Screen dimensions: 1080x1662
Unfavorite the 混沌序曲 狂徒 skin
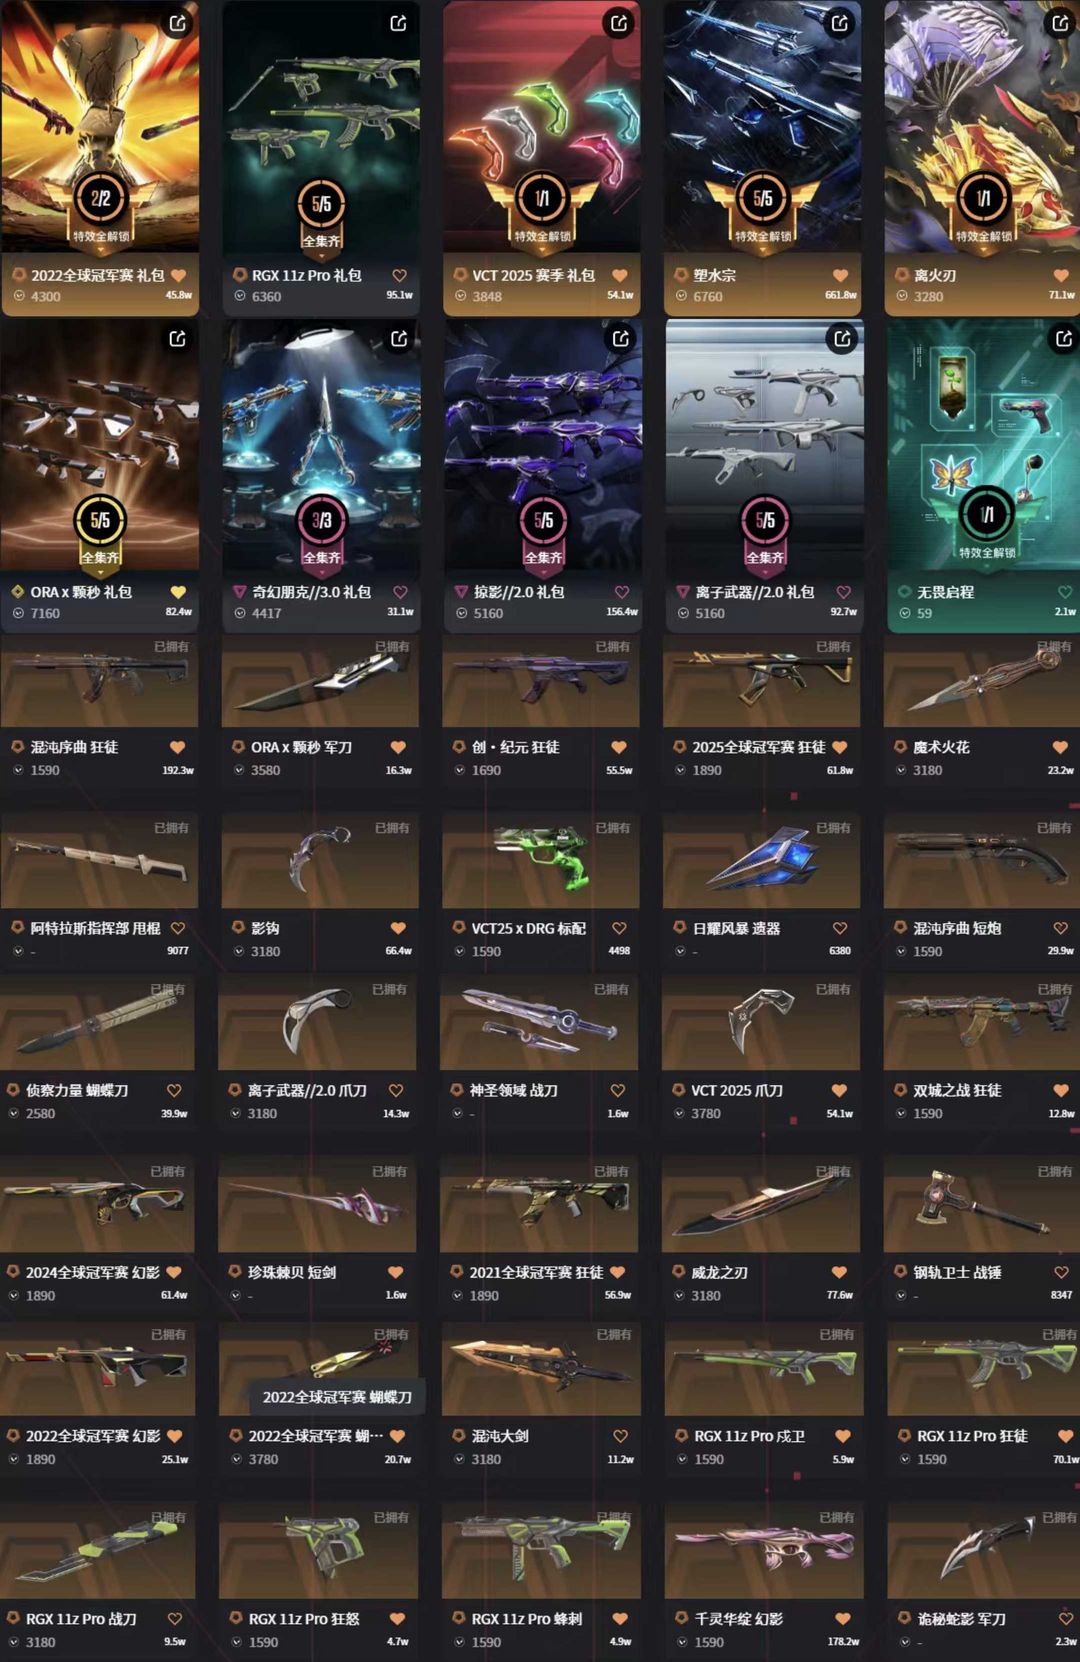point(177,747)
